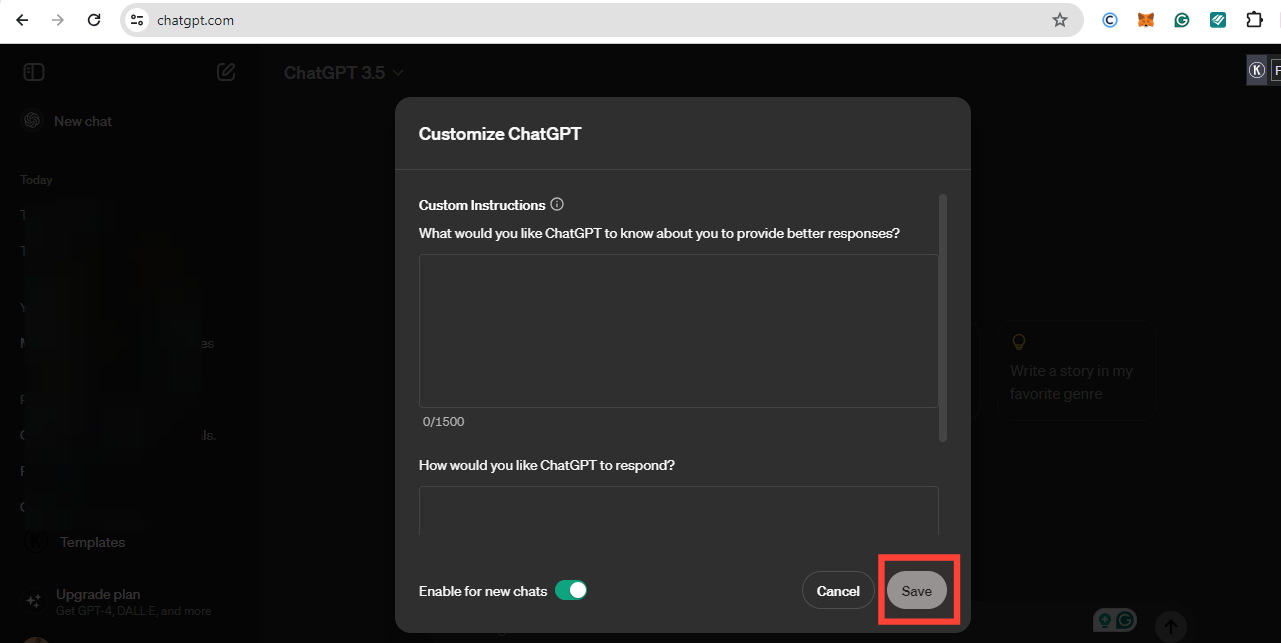Save the custom instructions
The height and width of the screenshot is (643, 1281).
[916, 591]
